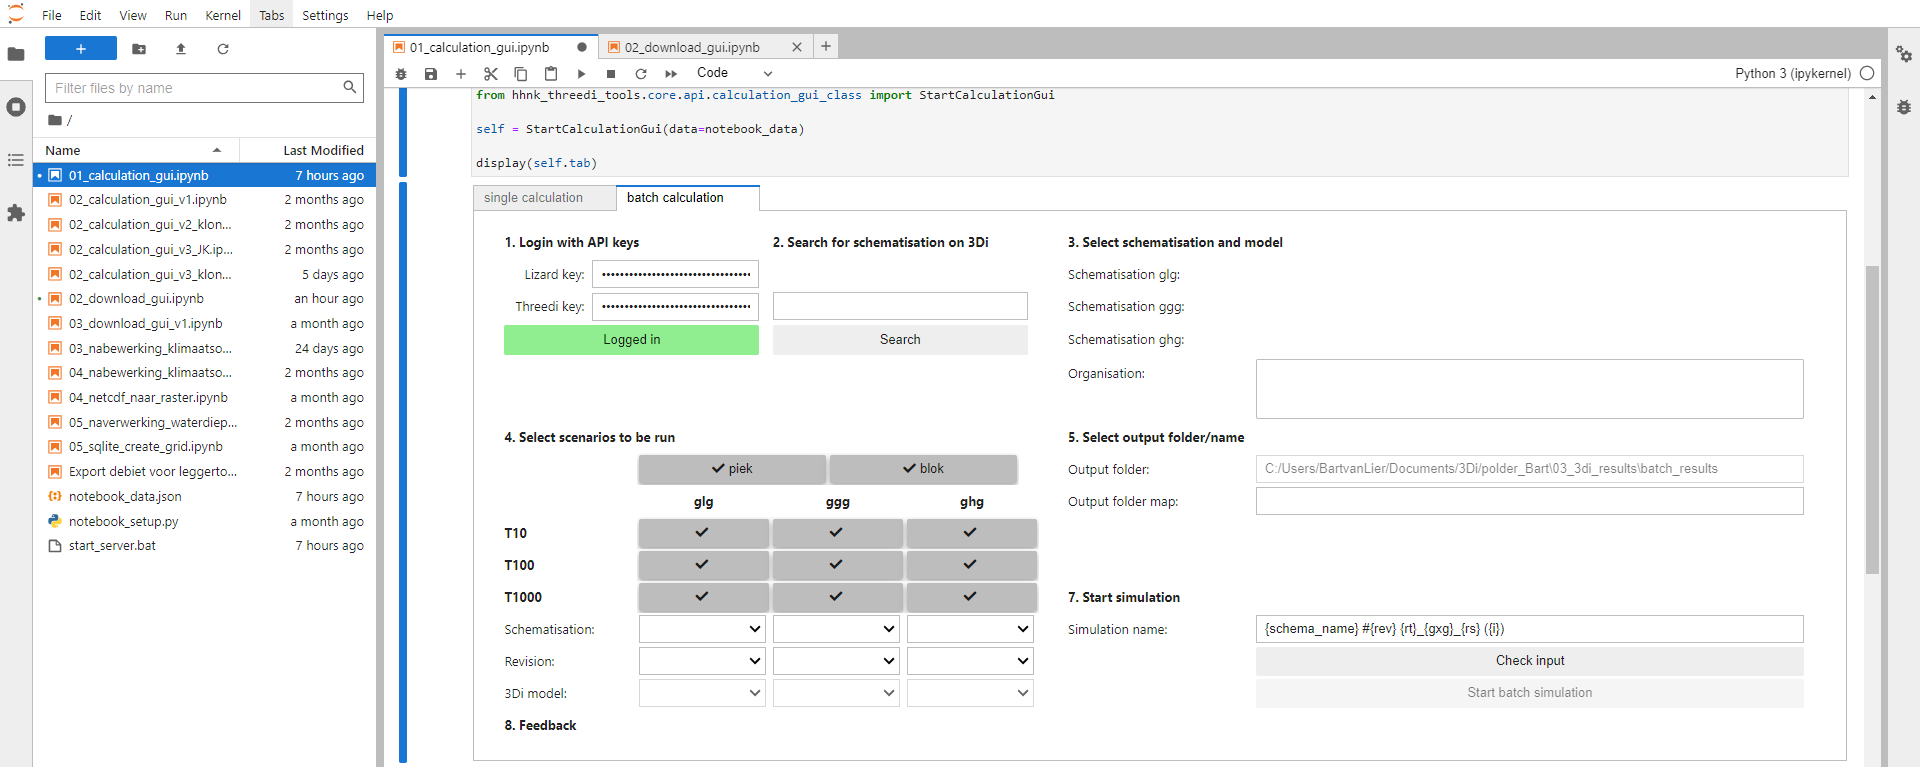This screenshot has width=1920, height=767.
Task: Open notebook_data.json in file list
Action: pos(205,497)
